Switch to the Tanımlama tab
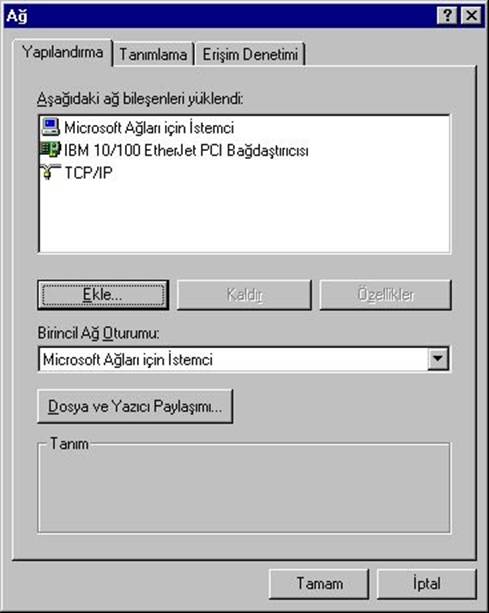The height and width of the screenshot is (613, 489). coord(153,54)
